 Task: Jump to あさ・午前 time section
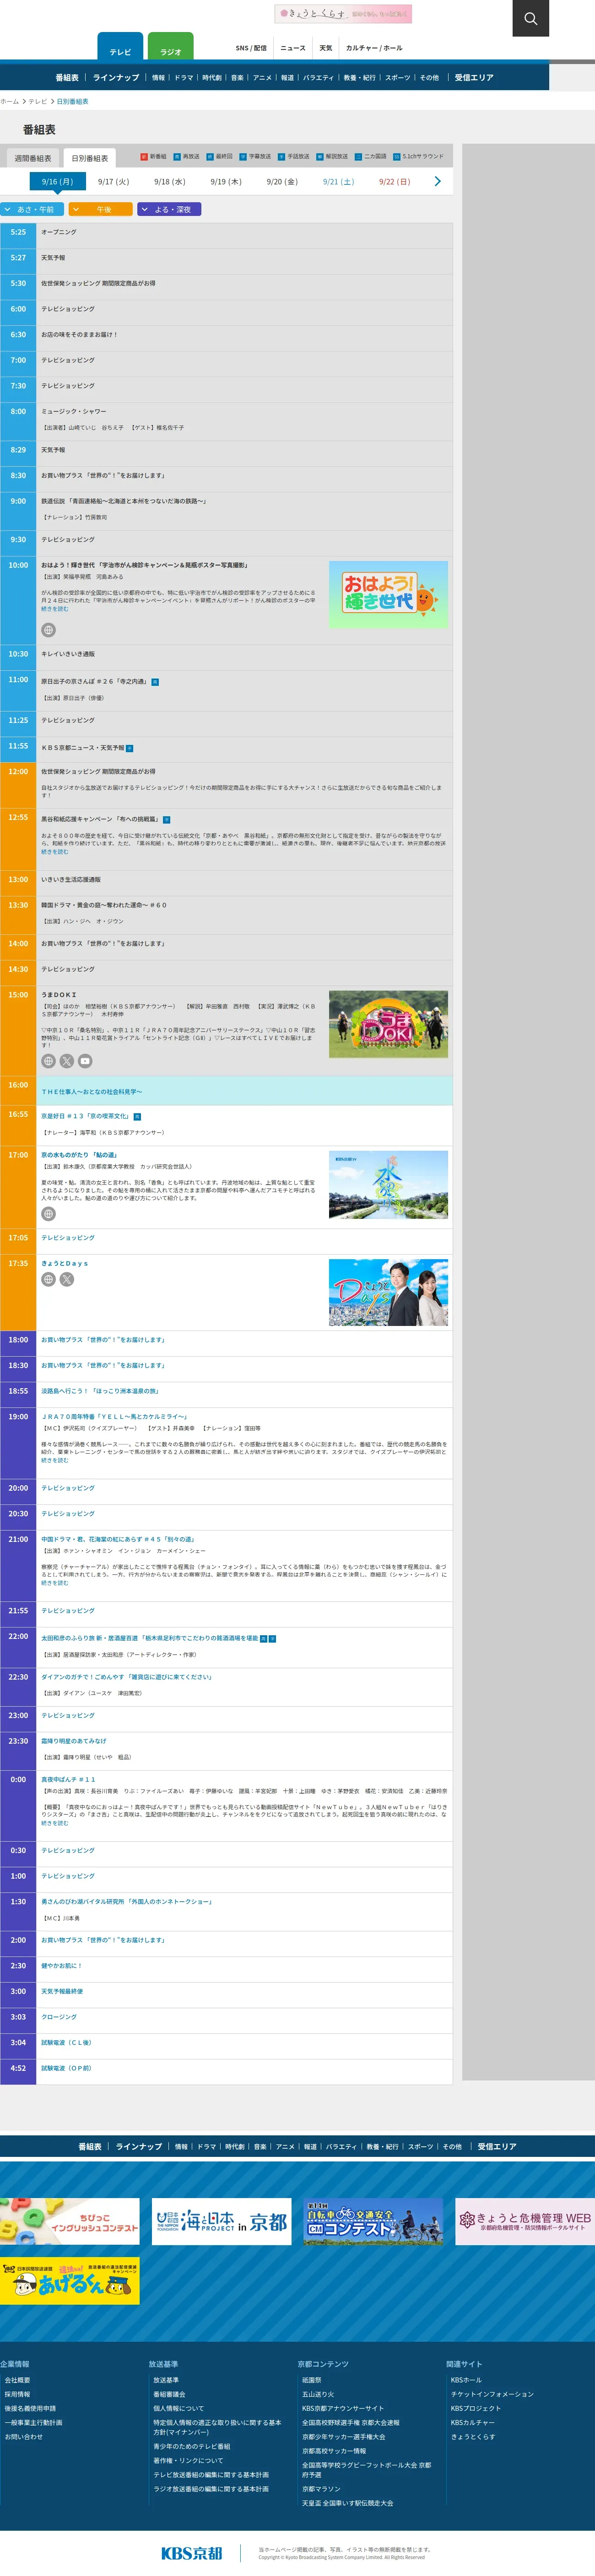coord(32,210)
